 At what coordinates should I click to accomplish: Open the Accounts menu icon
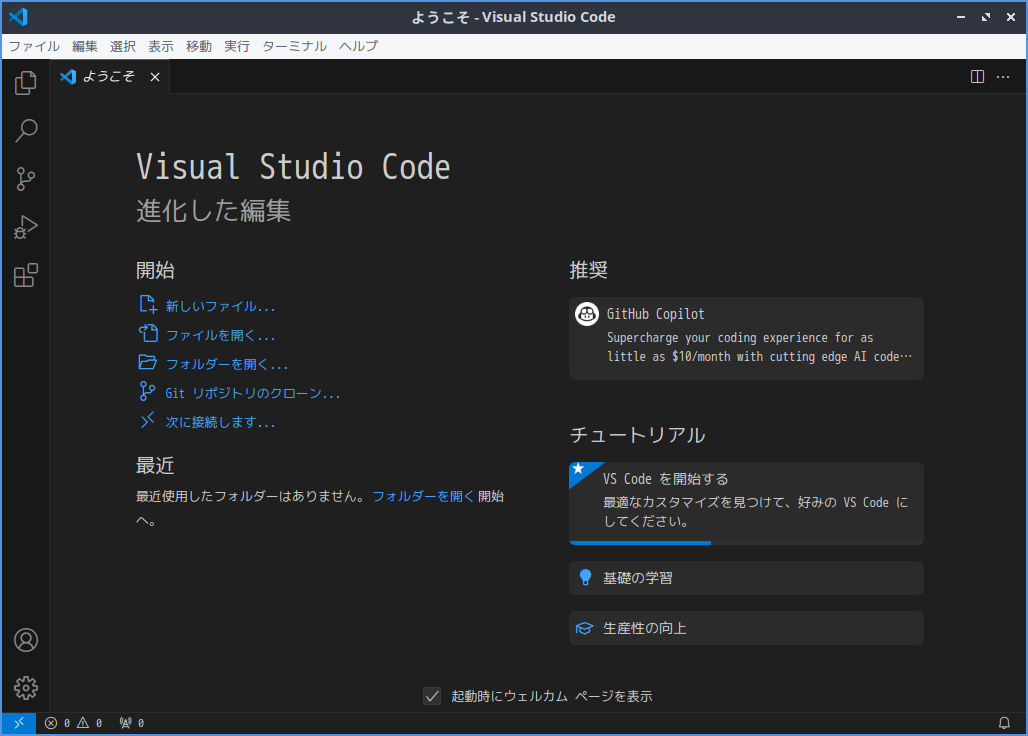click(x=26, y=640)
